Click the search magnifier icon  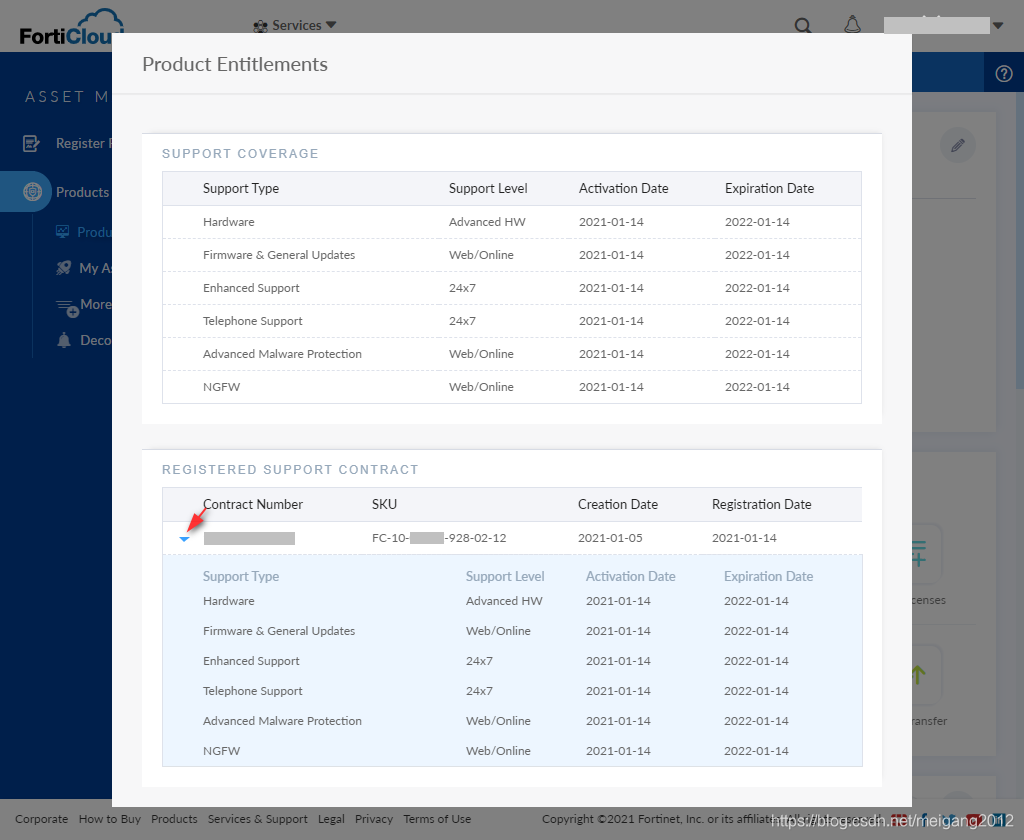pyautogui.click(x=803, y=25)
